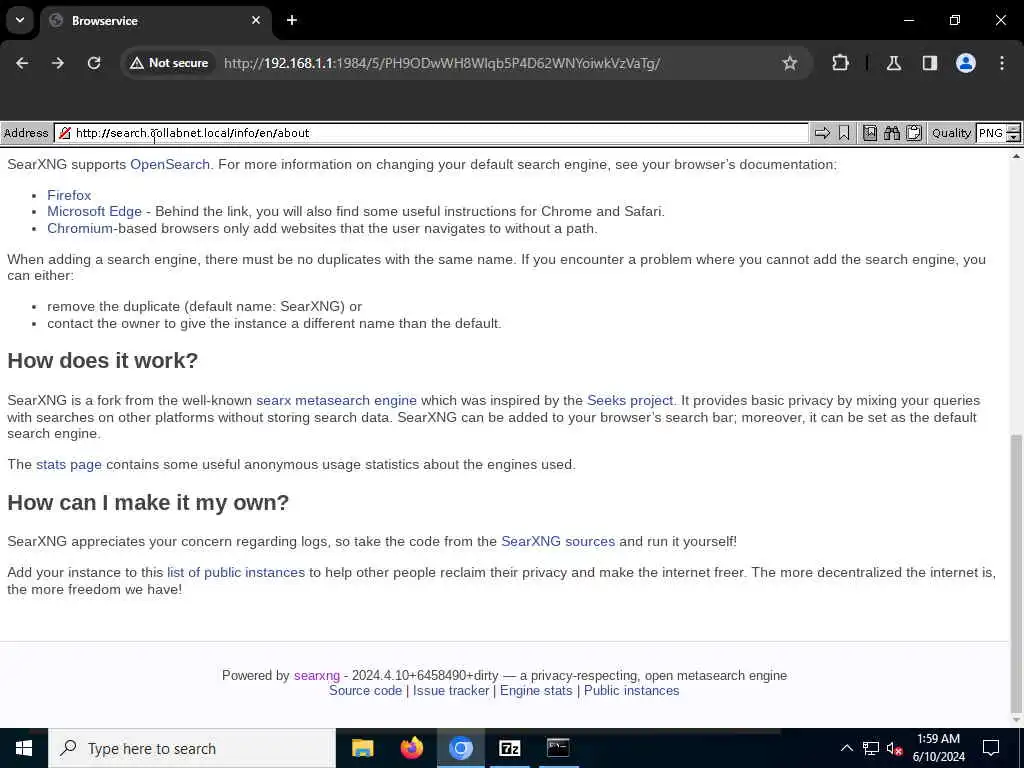Select the Browservice tab

155,21
